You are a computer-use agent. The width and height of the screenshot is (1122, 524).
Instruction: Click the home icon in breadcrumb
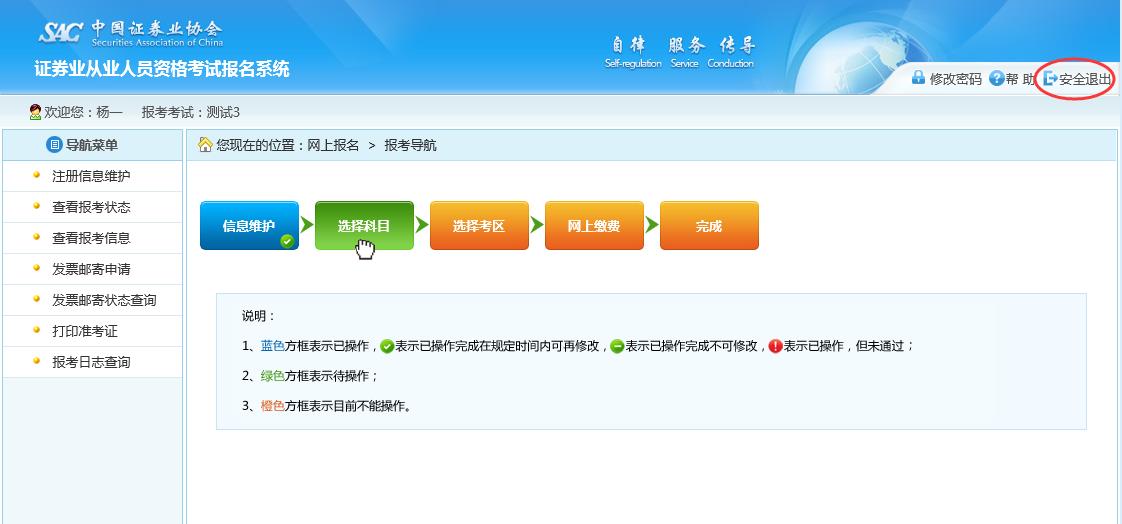click(x=205, y=145)
